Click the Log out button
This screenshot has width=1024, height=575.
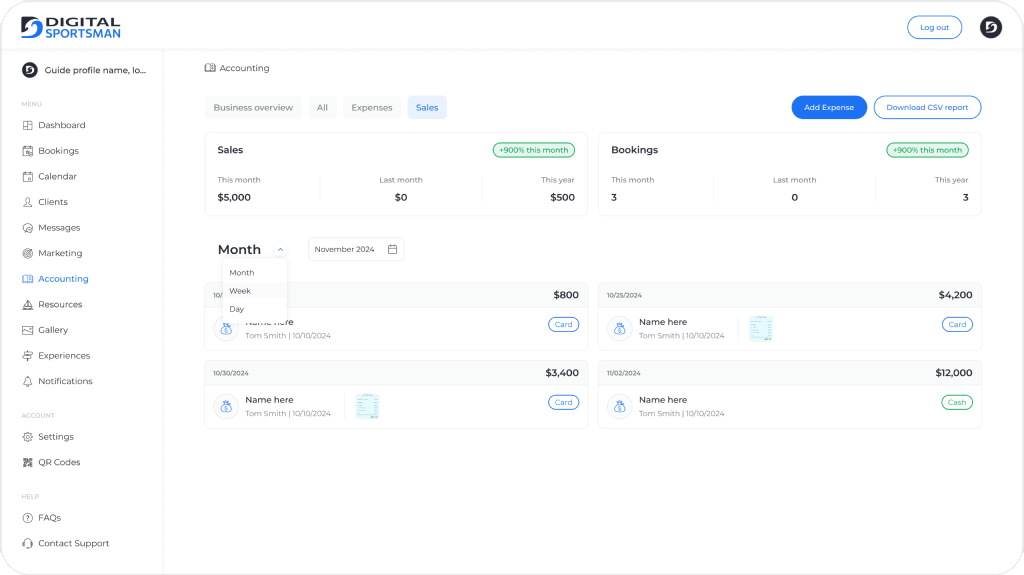tap(934, 27)
